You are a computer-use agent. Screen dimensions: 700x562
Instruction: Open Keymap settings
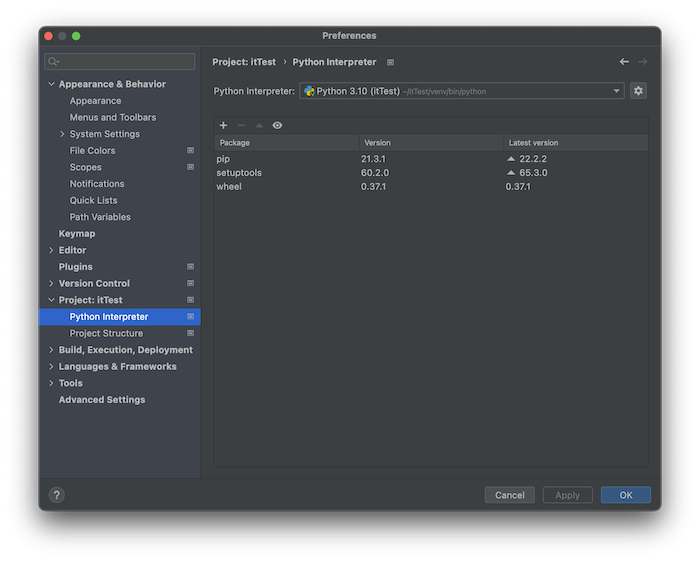pos(77,233)
